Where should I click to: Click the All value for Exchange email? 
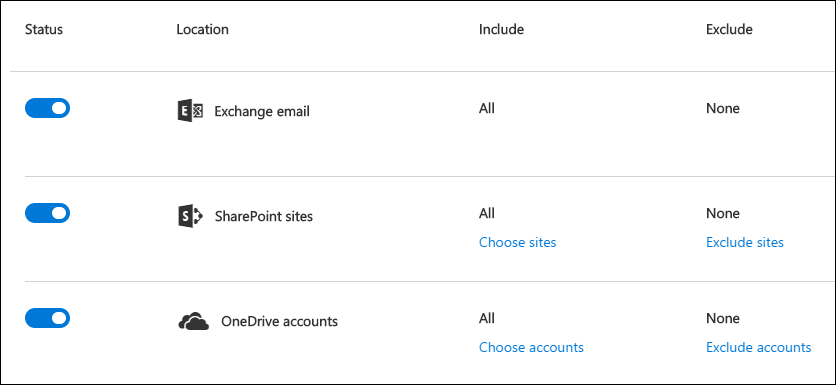(487, 108)
